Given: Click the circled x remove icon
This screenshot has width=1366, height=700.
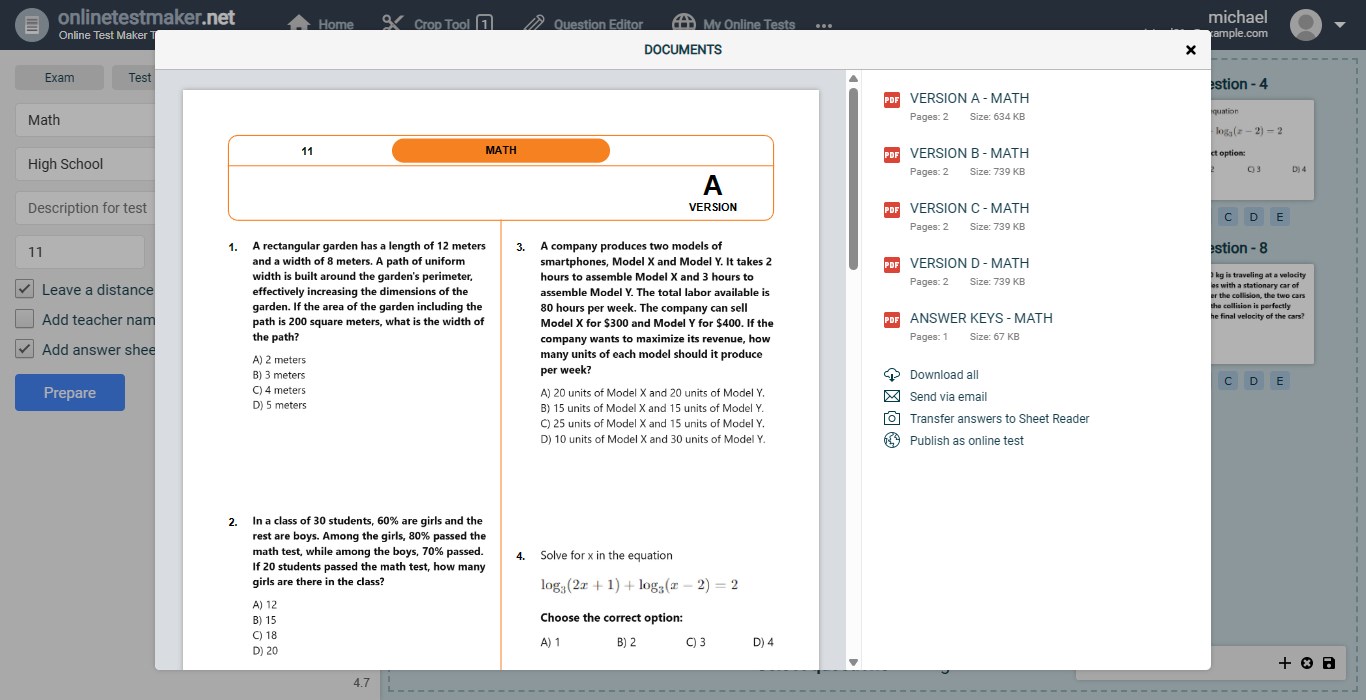Looking at the screenshot, I should coord(1307,663).
